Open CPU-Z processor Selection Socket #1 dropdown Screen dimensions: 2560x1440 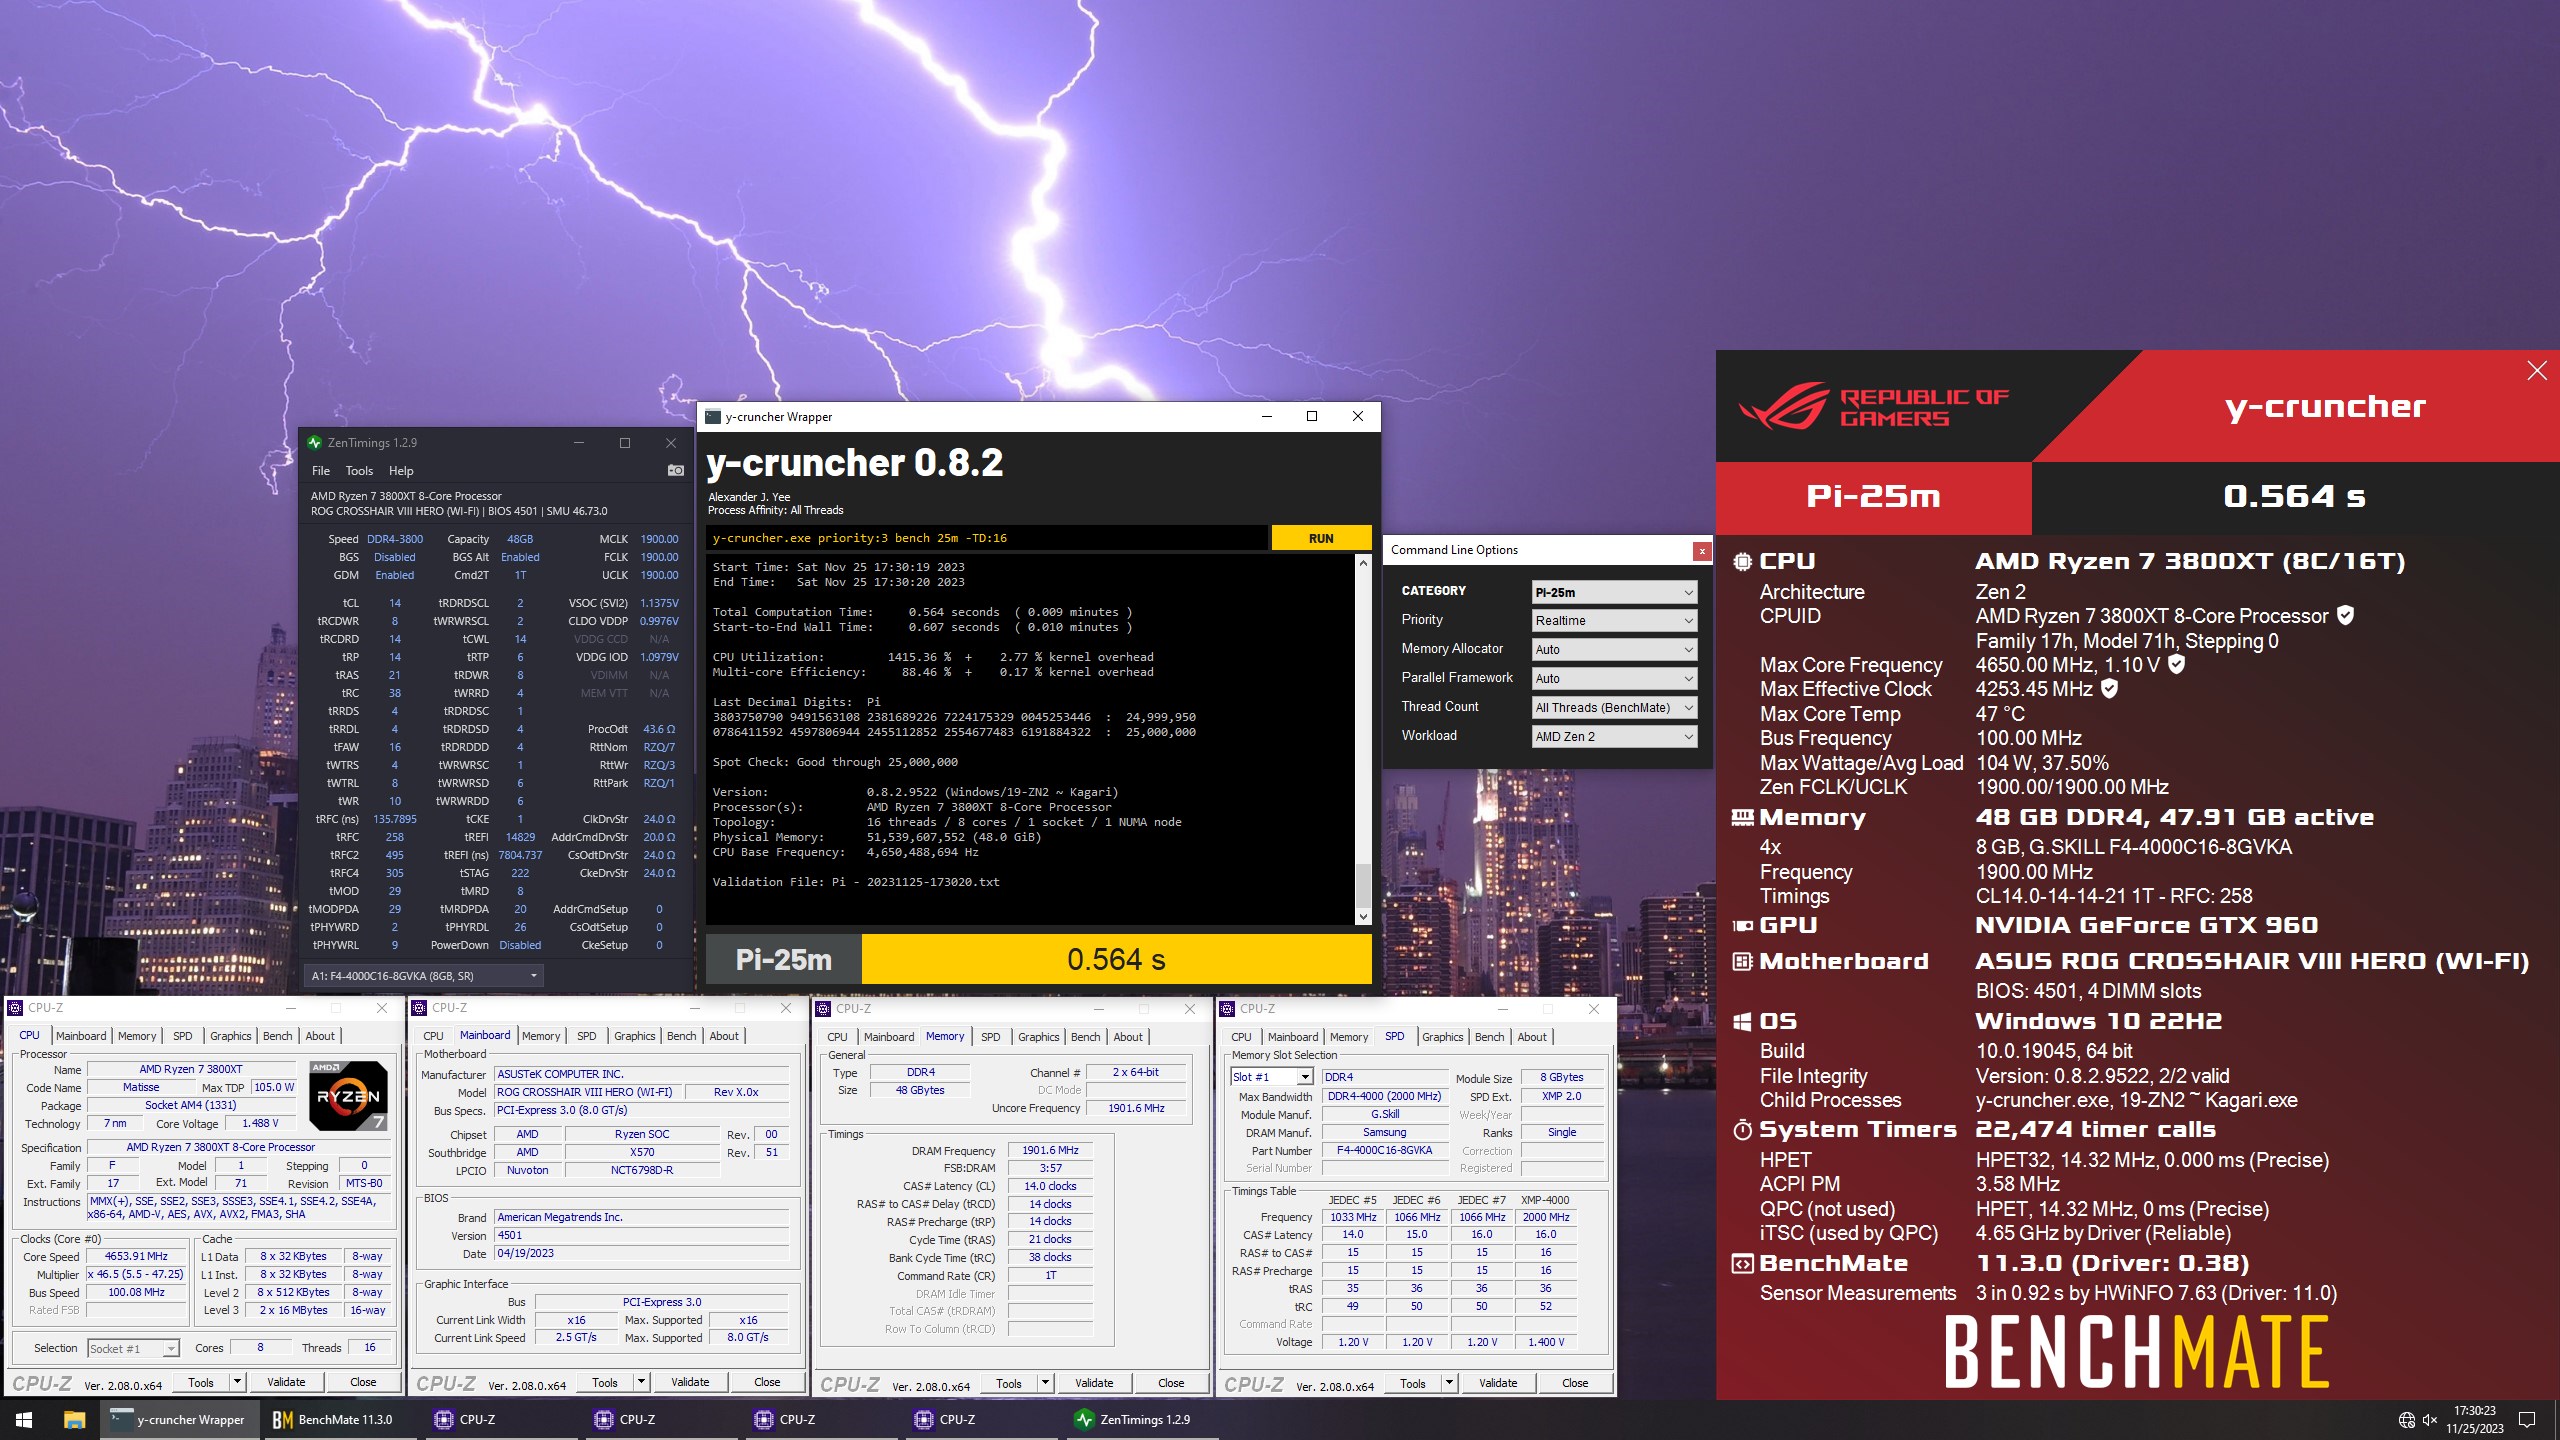point(133,1349)
